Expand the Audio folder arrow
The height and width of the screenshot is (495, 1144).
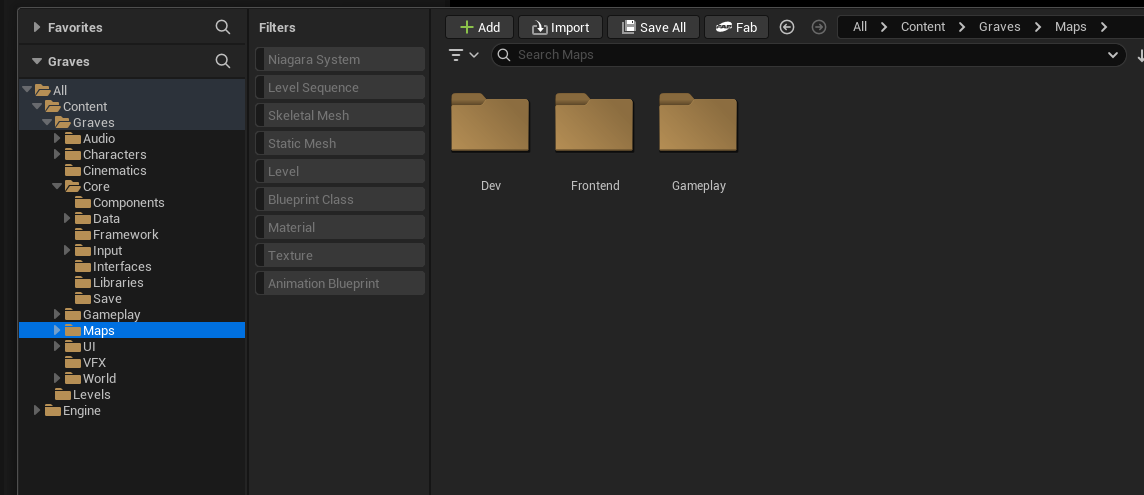click(x=58, y=138)
